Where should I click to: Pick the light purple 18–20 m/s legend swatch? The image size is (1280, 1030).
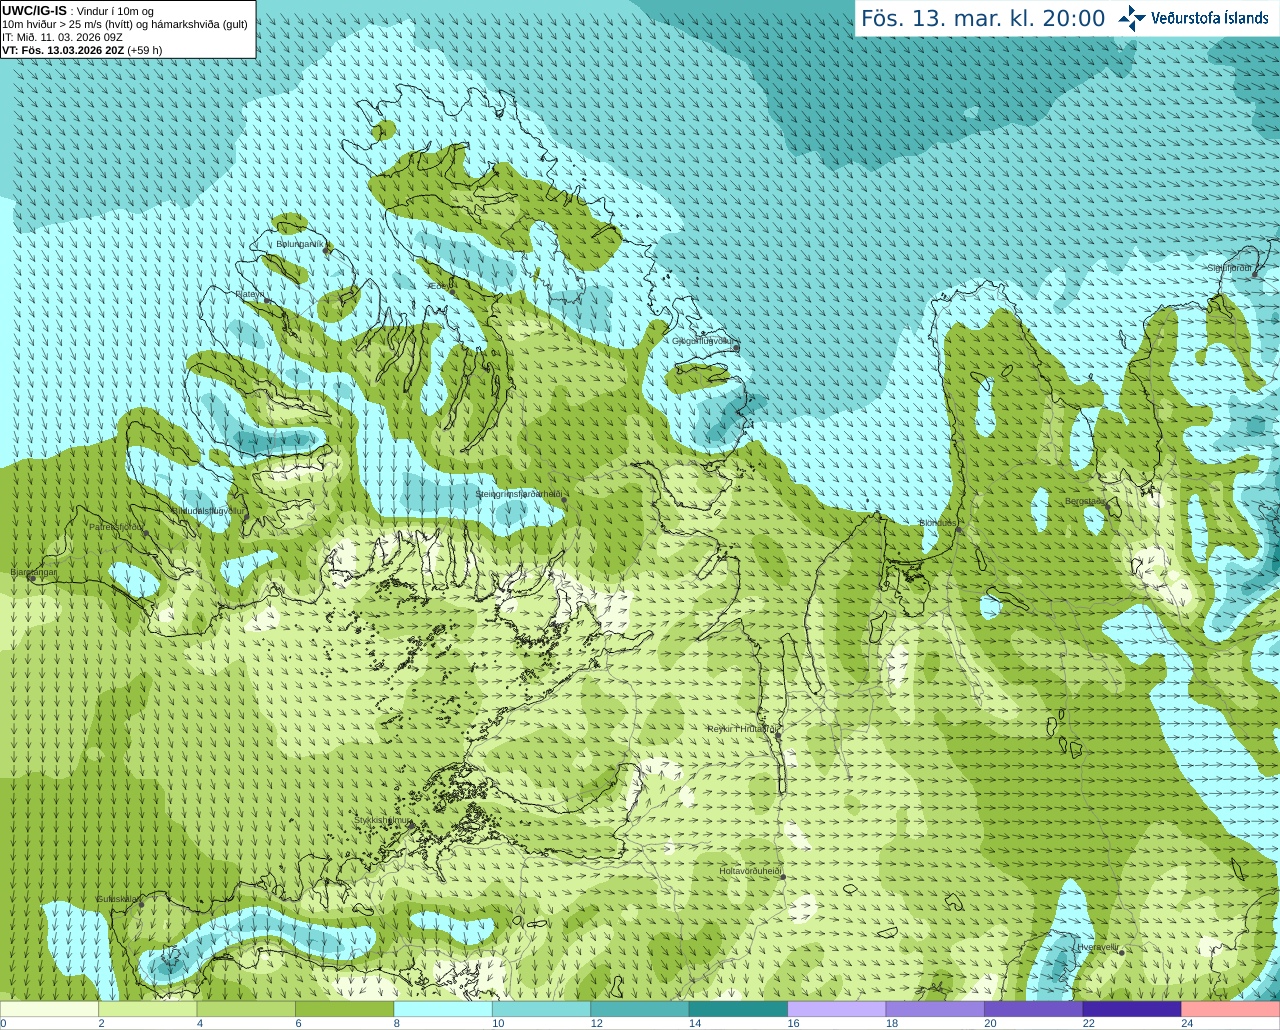pos(935,1009)
